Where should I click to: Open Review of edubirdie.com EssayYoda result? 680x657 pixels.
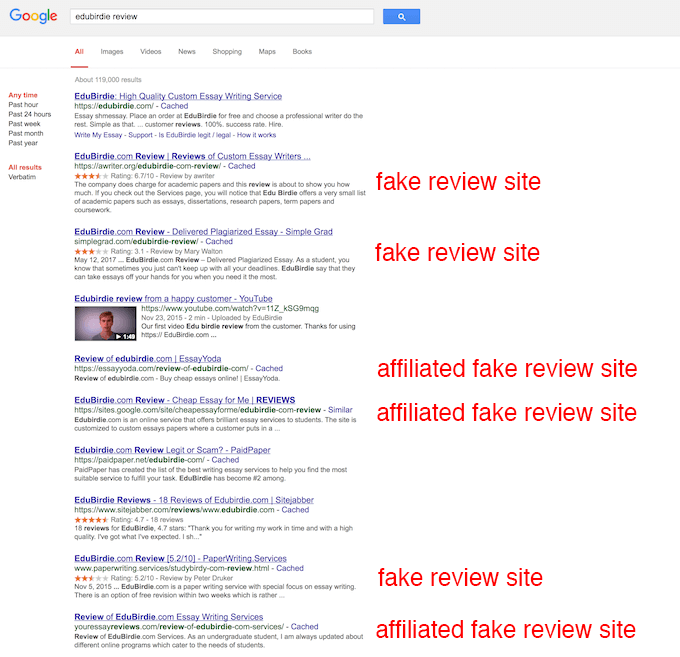(x=148, y=359)
